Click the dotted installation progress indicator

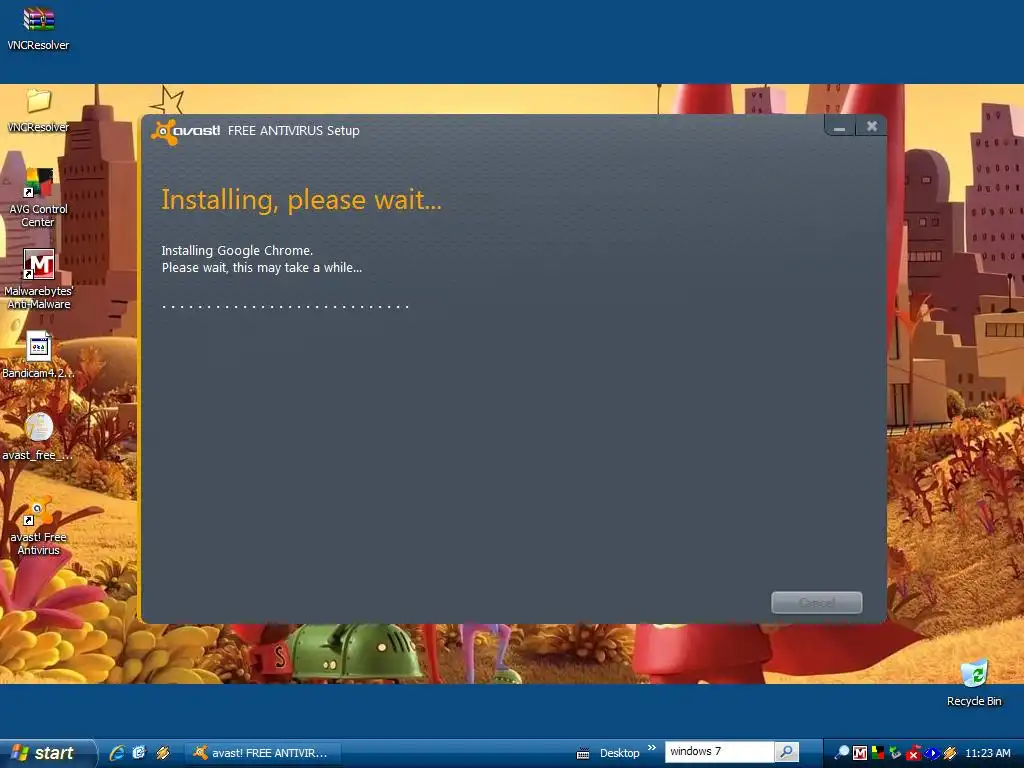tap(285, 306)
